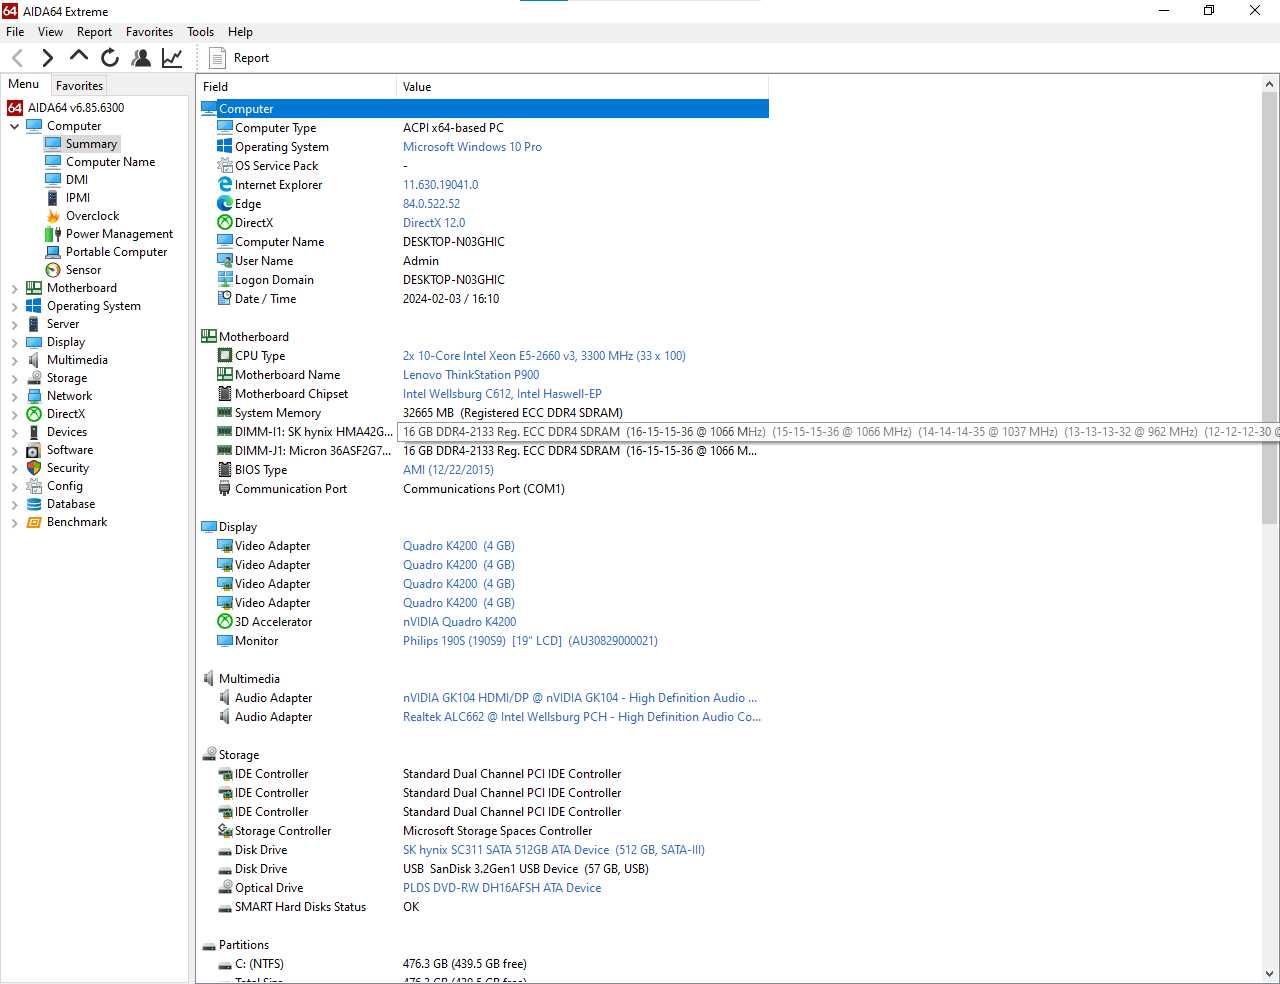Click the vertical scrollbar thumb
This screenshot has width=1280, height=984.
[x=1269, y=307]
